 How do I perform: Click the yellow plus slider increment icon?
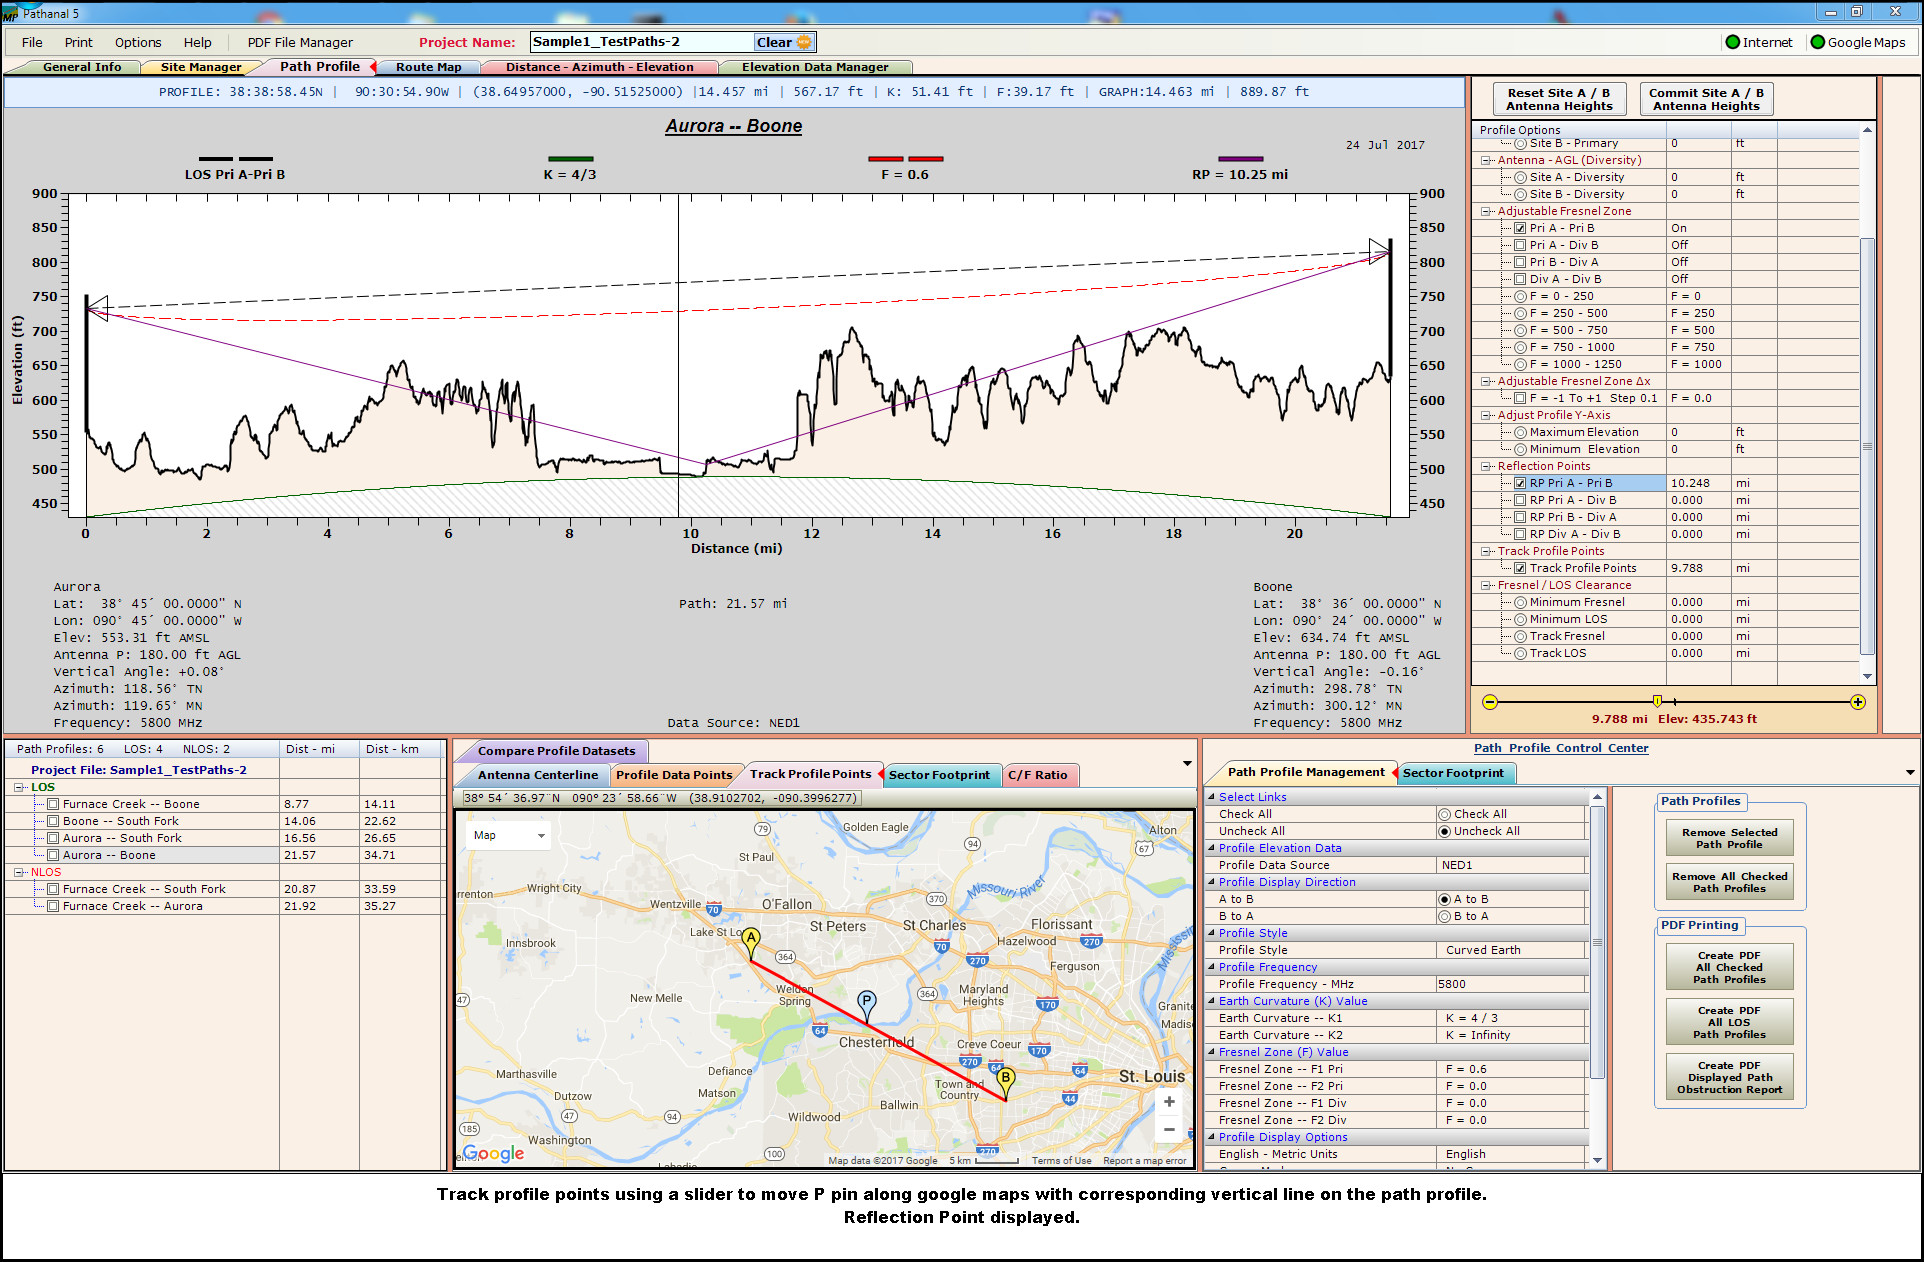[x=1857, y=702]
